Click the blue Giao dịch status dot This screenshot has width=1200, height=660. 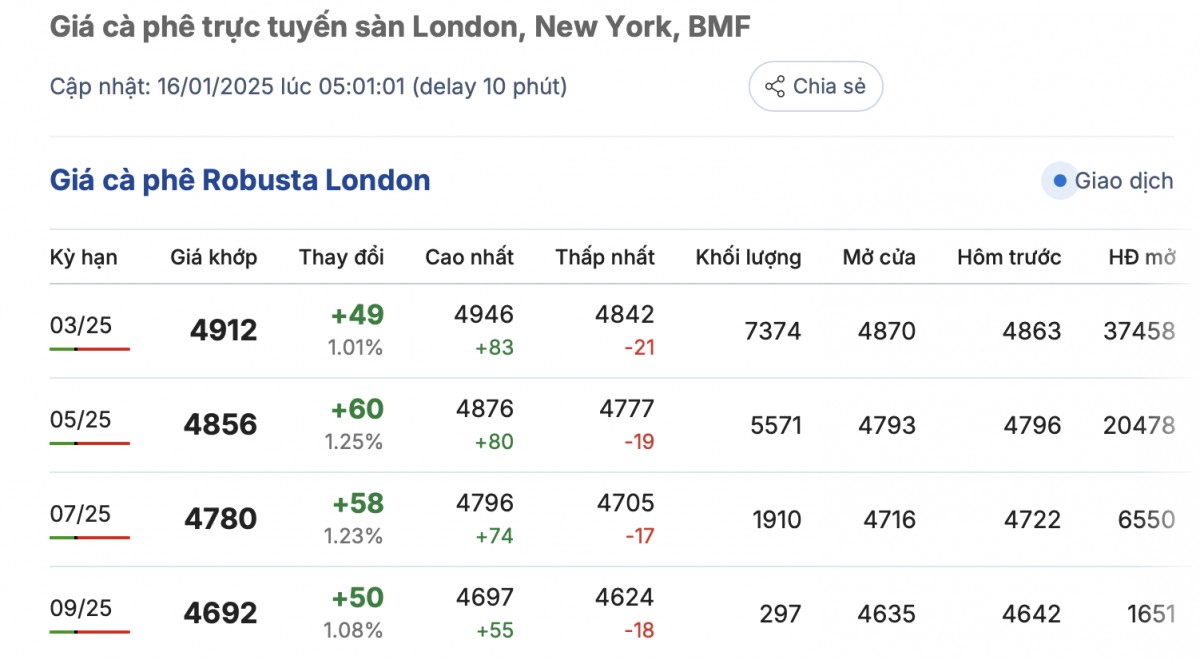(1059, 182)
